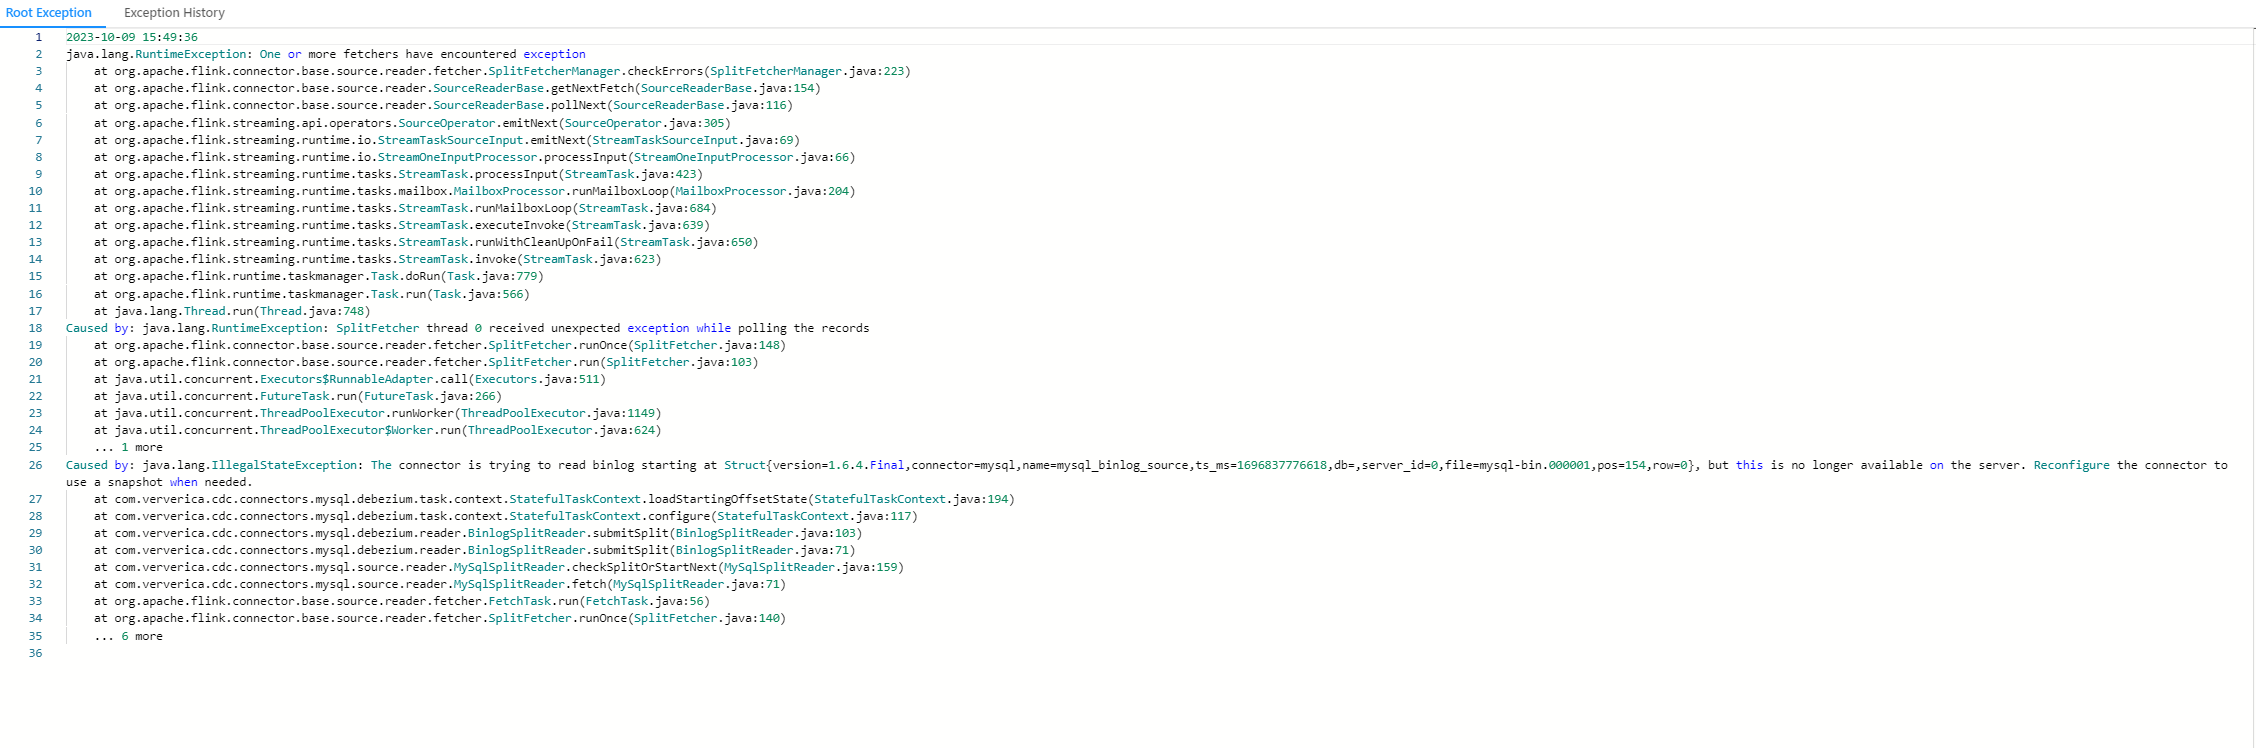Select the StreamTask.executeInvoke stack frame
Viewport: 2256px width, 748px height.
coord(402,225)
